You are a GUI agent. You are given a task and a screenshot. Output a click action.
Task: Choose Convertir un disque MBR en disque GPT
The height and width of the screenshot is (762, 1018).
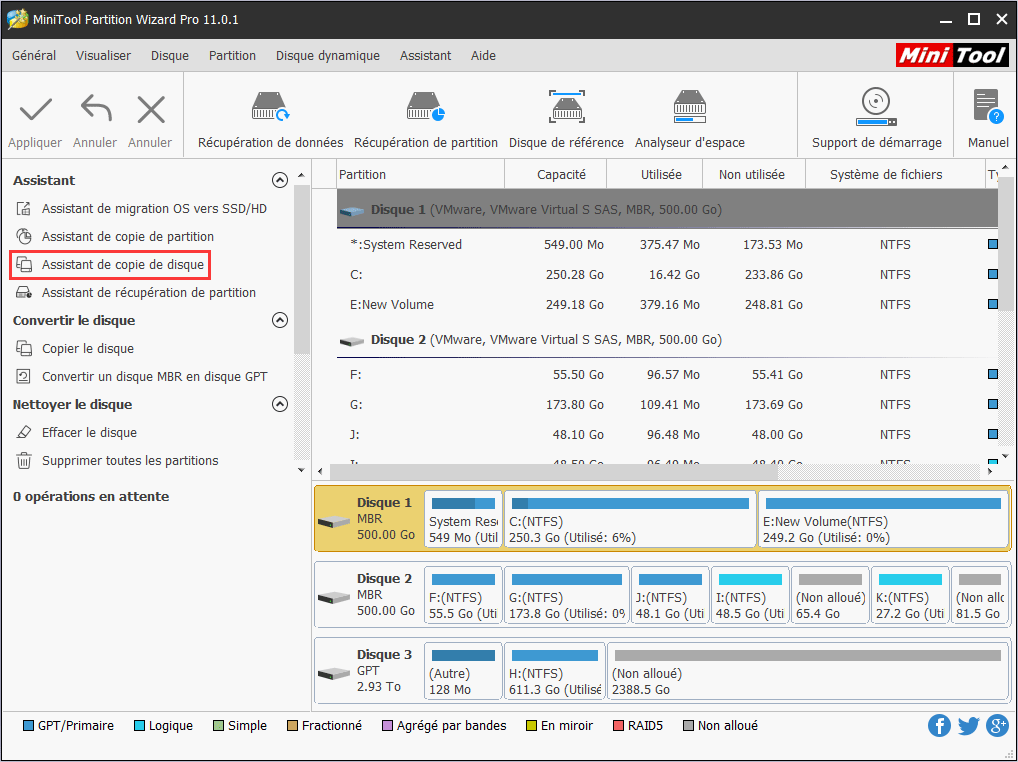pyautogui.click(x=155, y=376)
